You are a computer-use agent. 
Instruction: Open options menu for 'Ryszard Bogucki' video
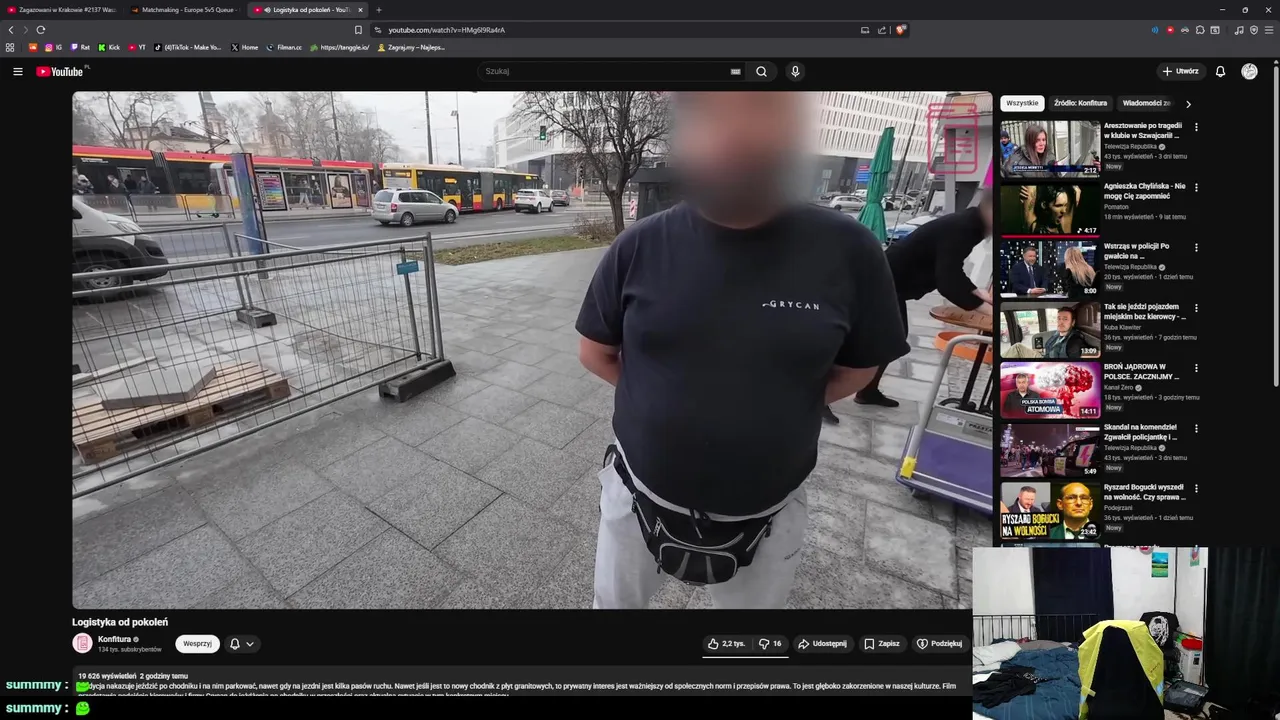pyautogui.click(x=1196, y=488)
